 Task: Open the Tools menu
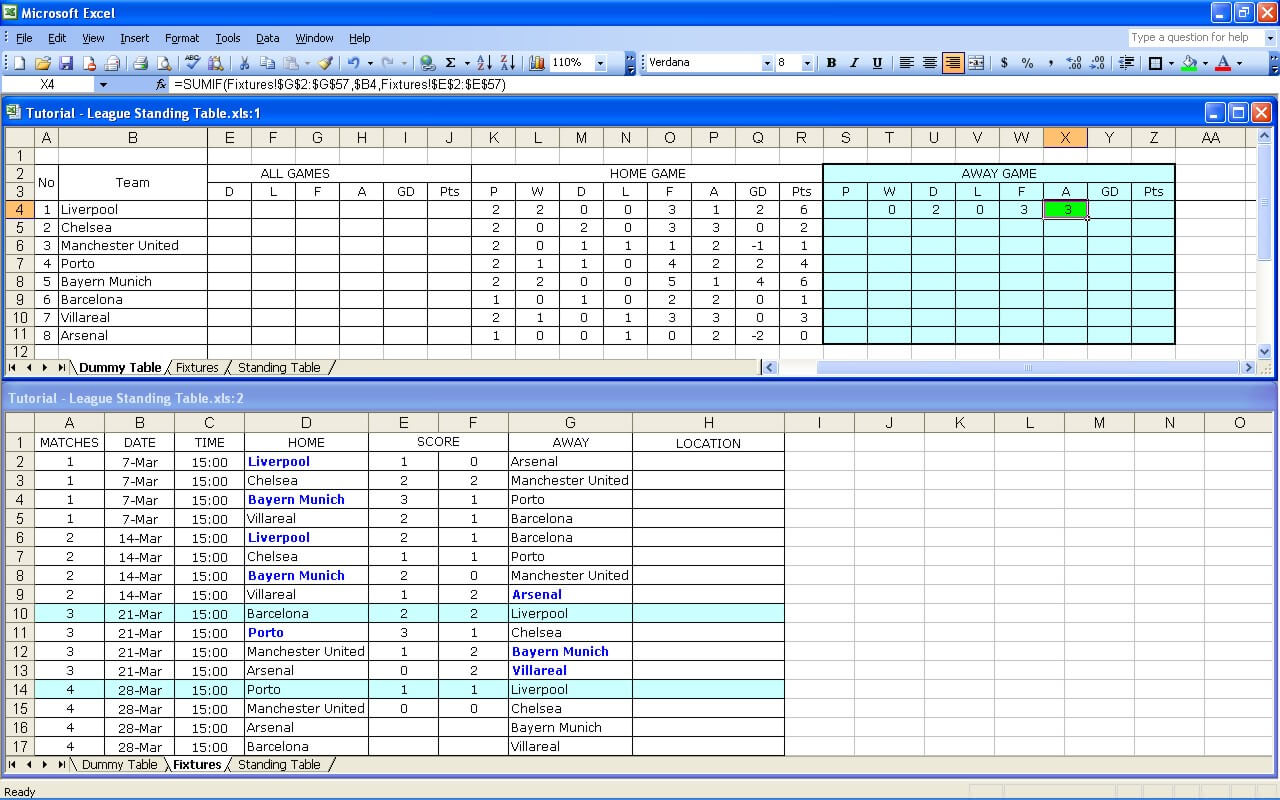(228, 38)
